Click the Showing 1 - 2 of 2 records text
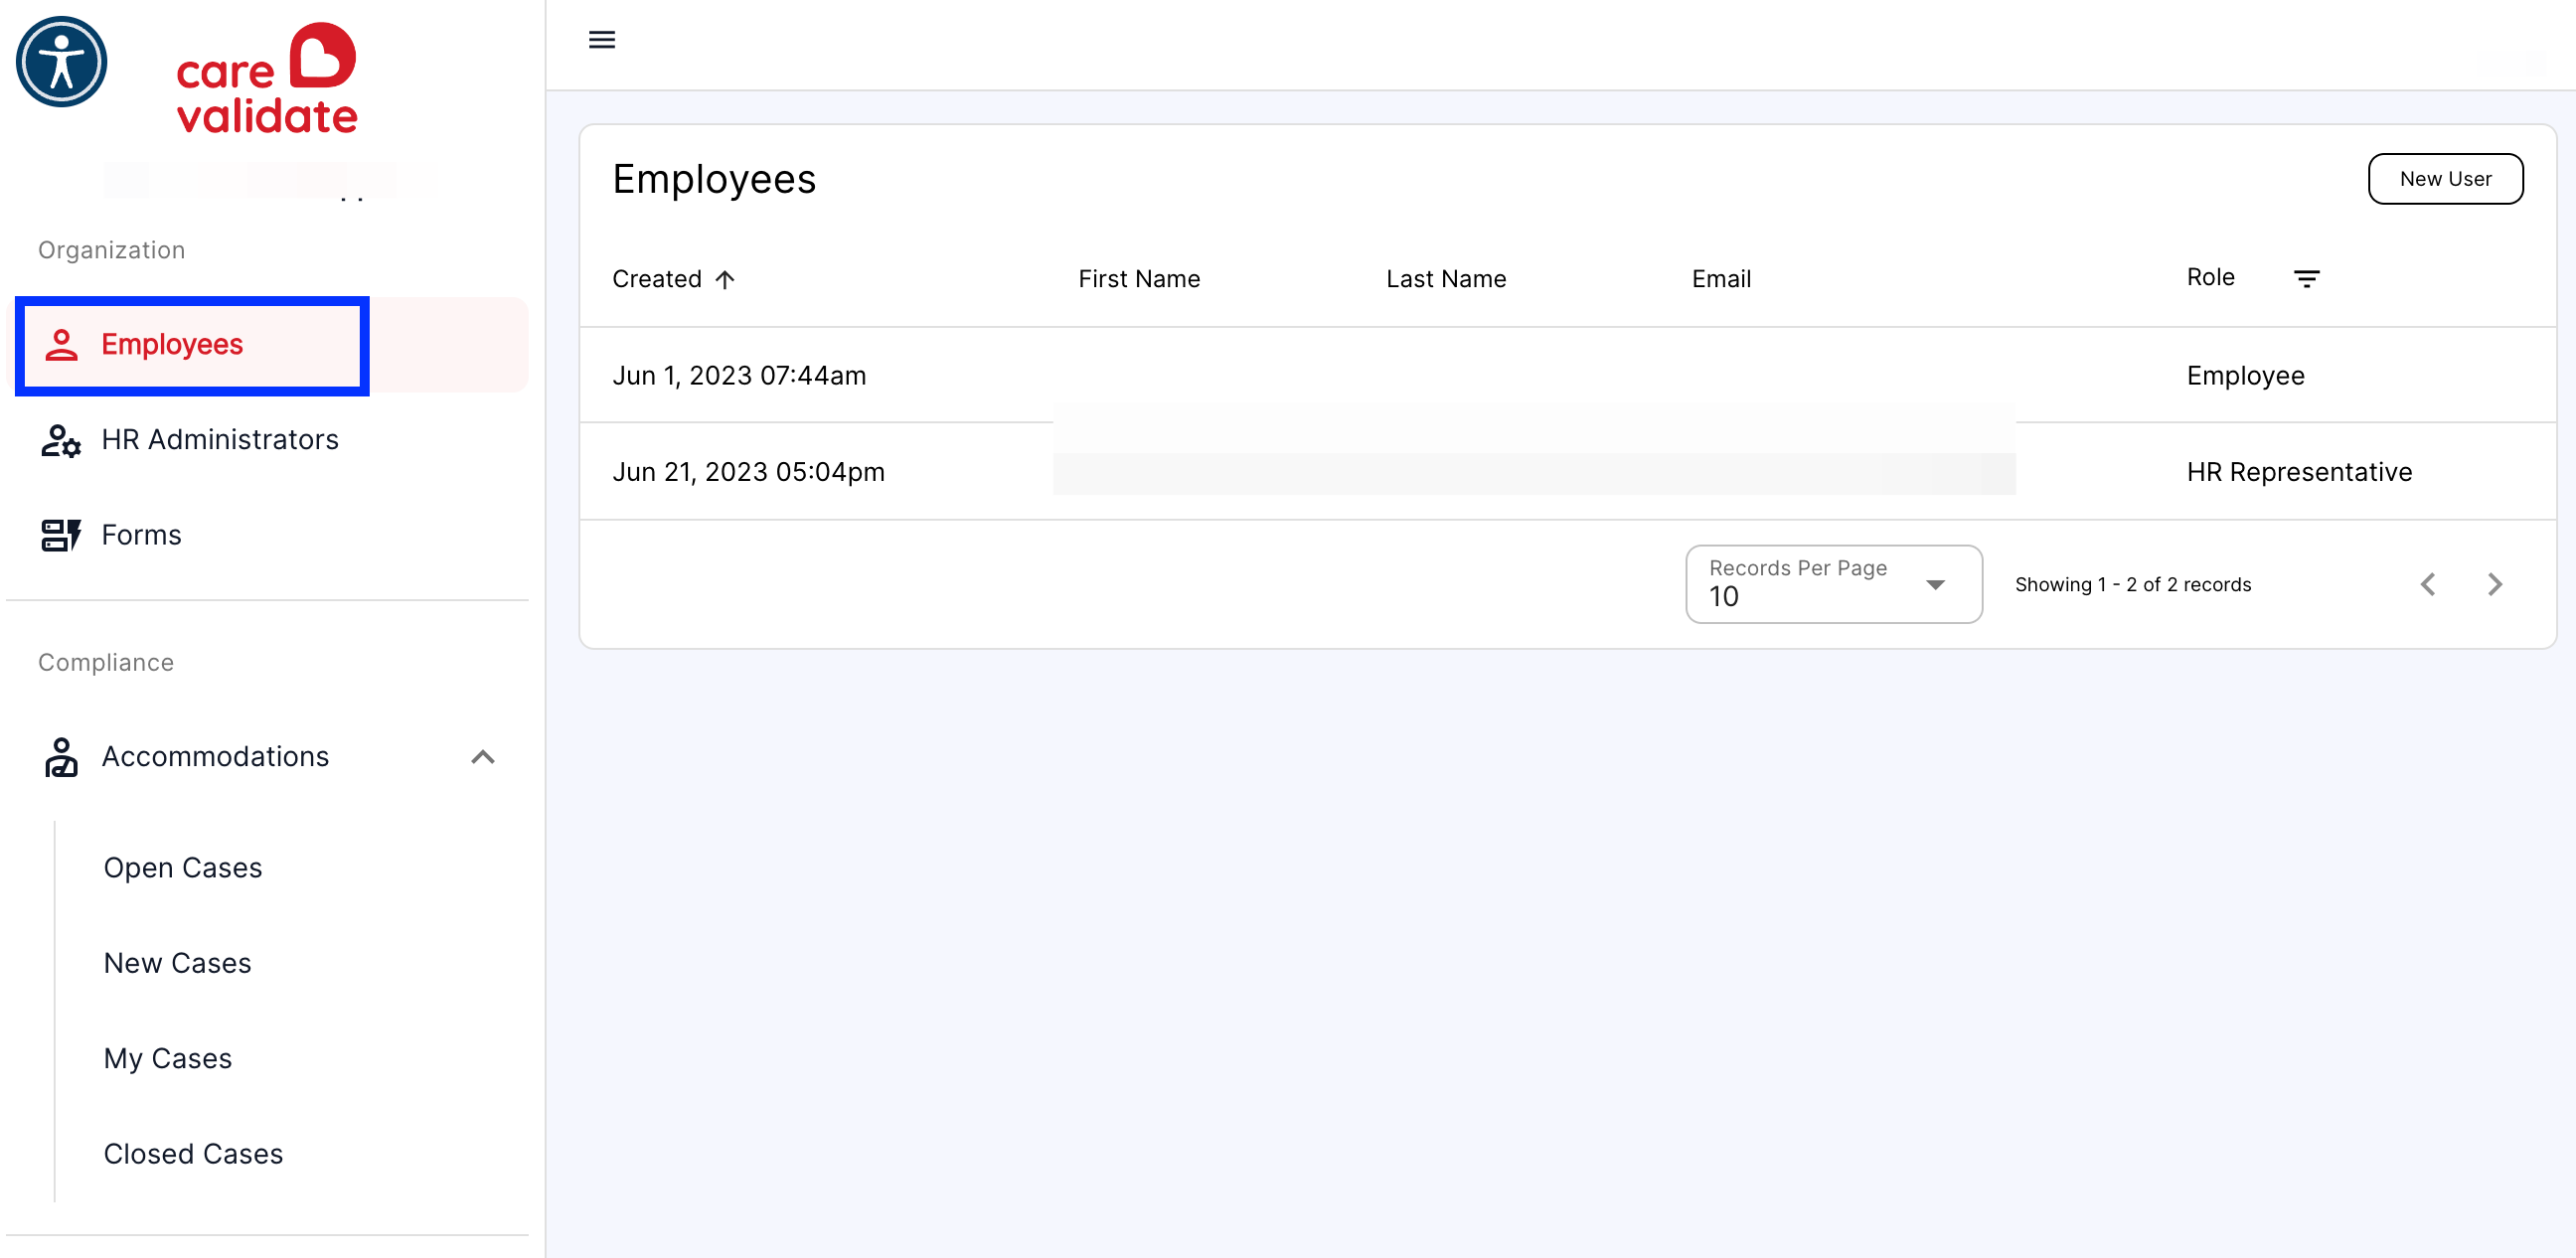This screenshot has height=1258, width=2576. 2132,584
